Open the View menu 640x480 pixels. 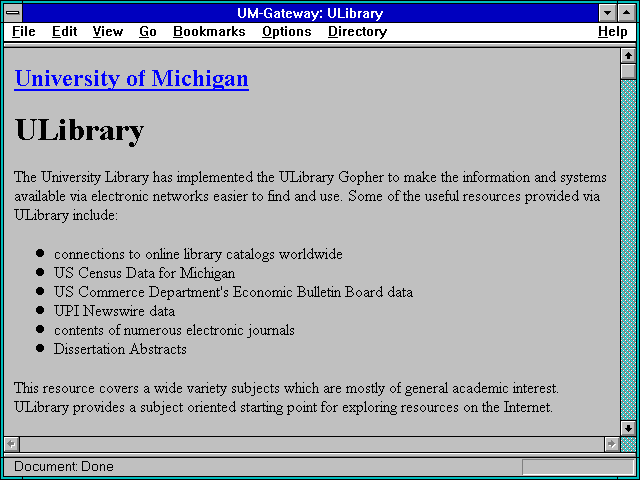click(x=108, y=32)
